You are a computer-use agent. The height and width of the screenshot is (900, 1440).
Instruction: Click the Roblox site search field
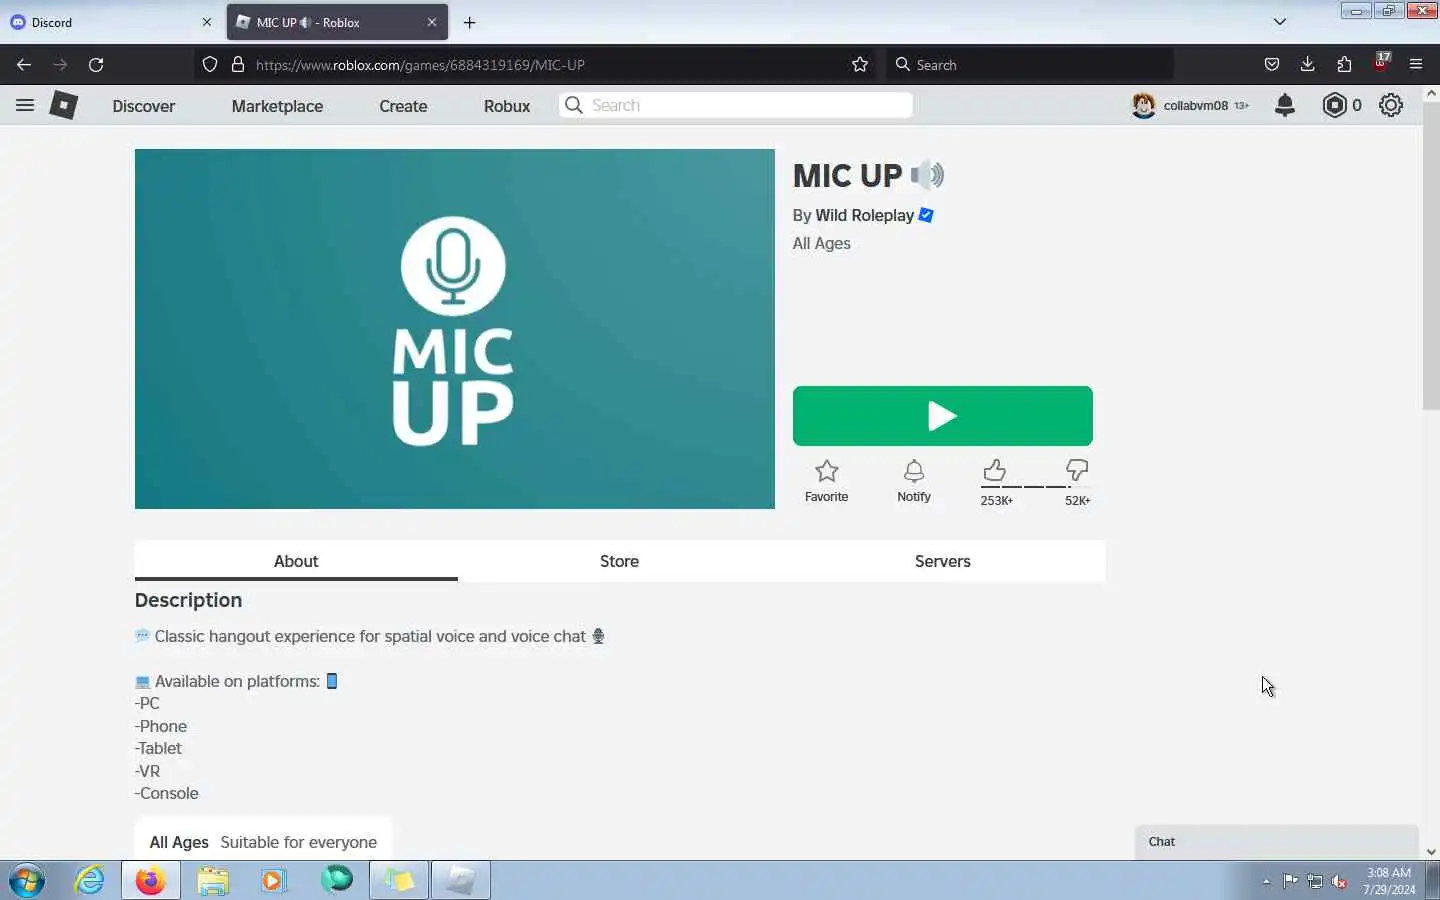736,105
